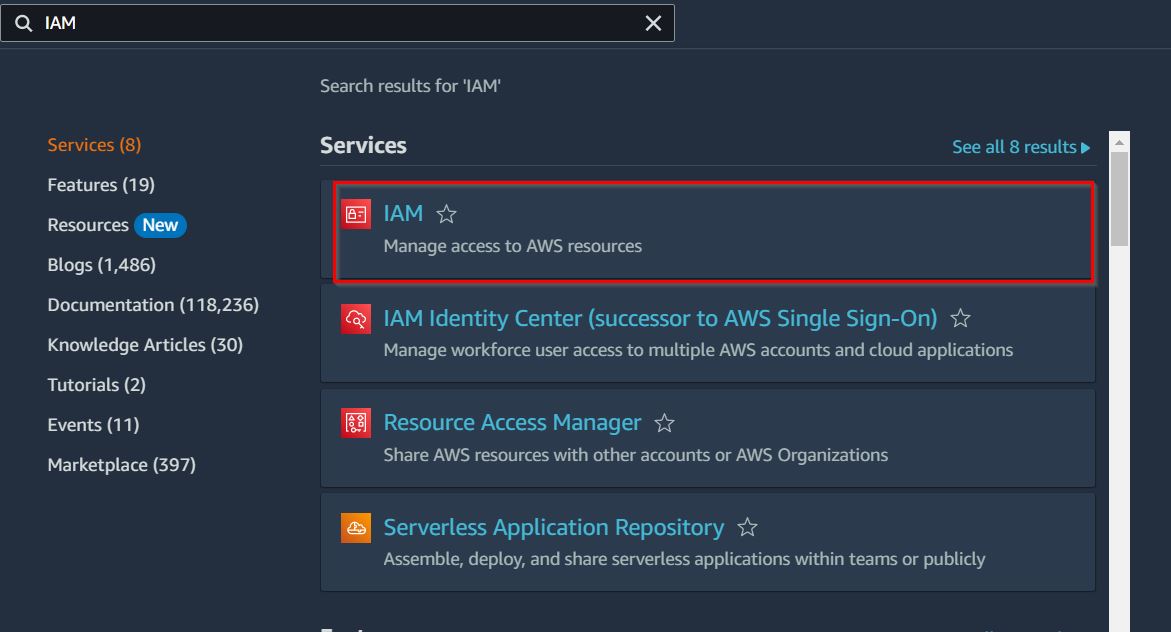
Task: Select Features (19) in the sidebar
Action: click(101, 185)
